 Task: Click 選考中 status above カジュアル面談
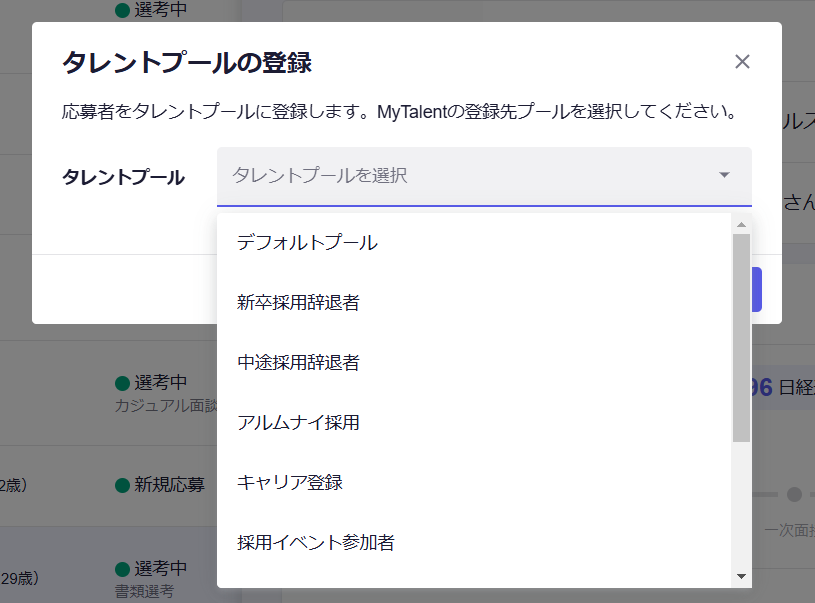(x=160, y=383)
